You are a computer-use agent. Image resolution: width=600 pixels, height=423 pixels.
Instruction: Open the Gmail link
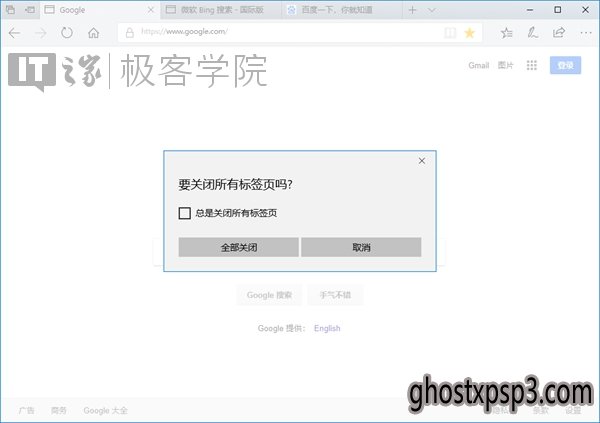pyautogui.click(x=479, y=65)
